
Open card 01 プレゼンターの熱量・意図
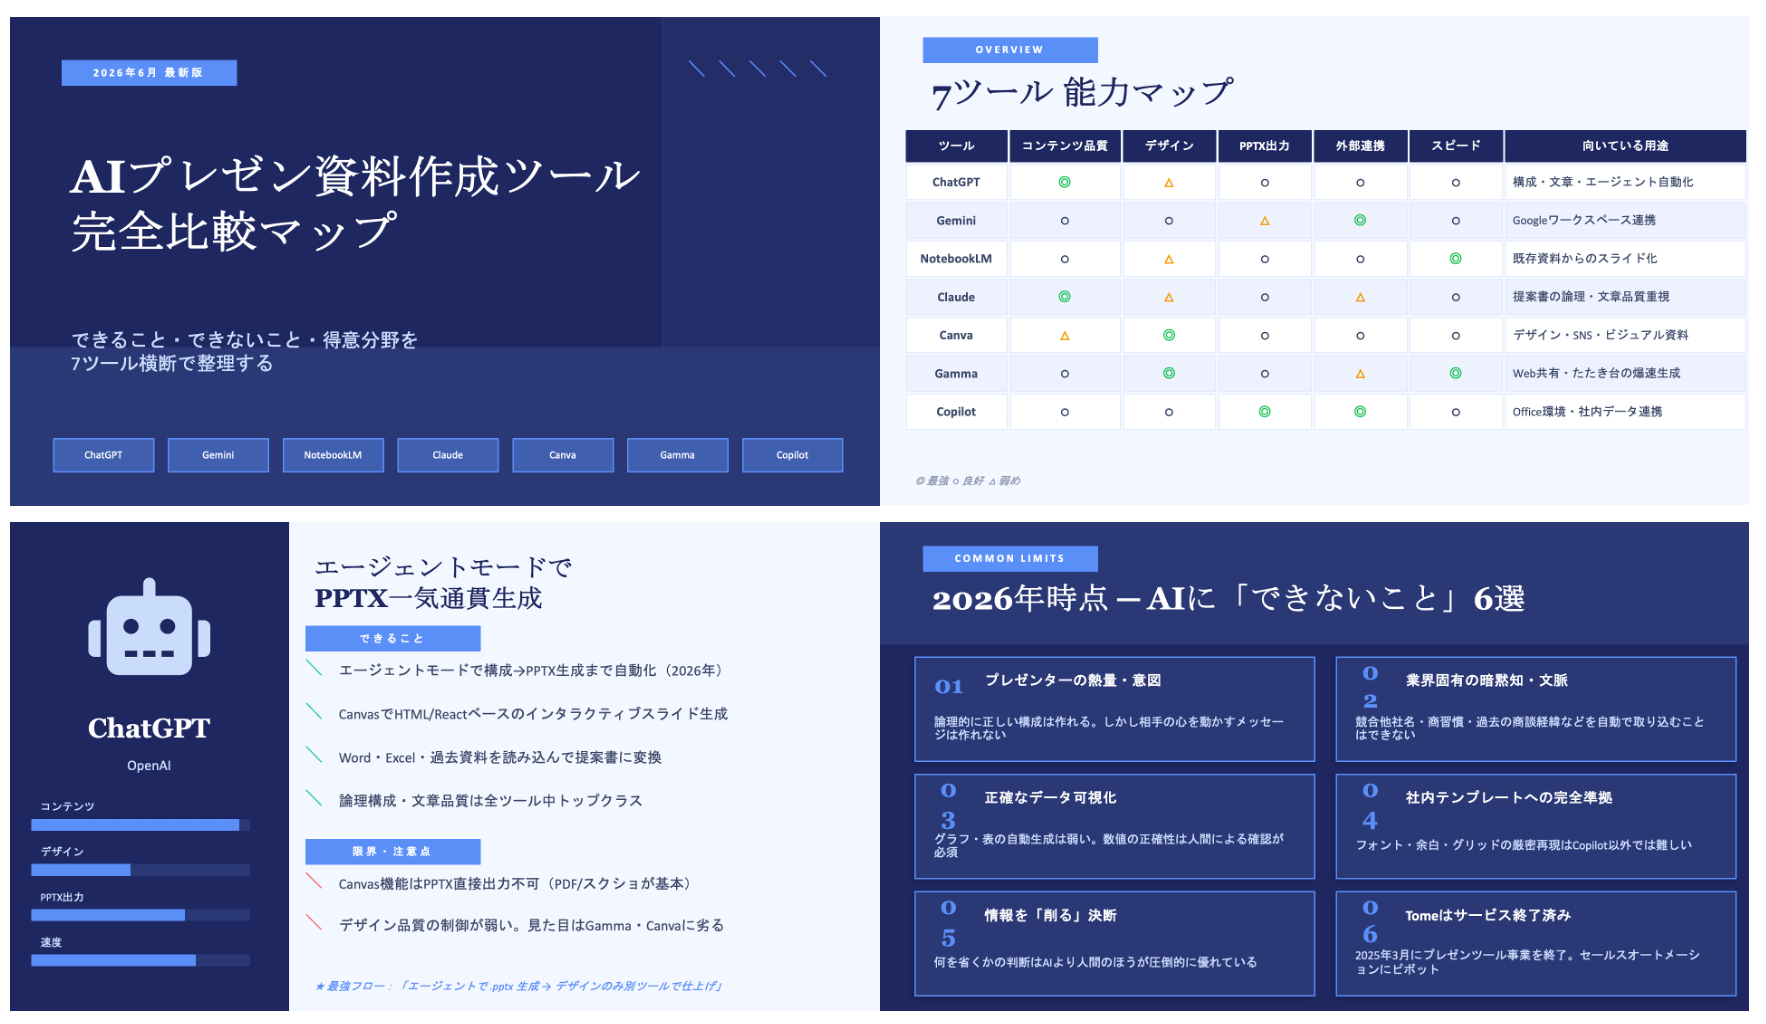coord(1114,709)
